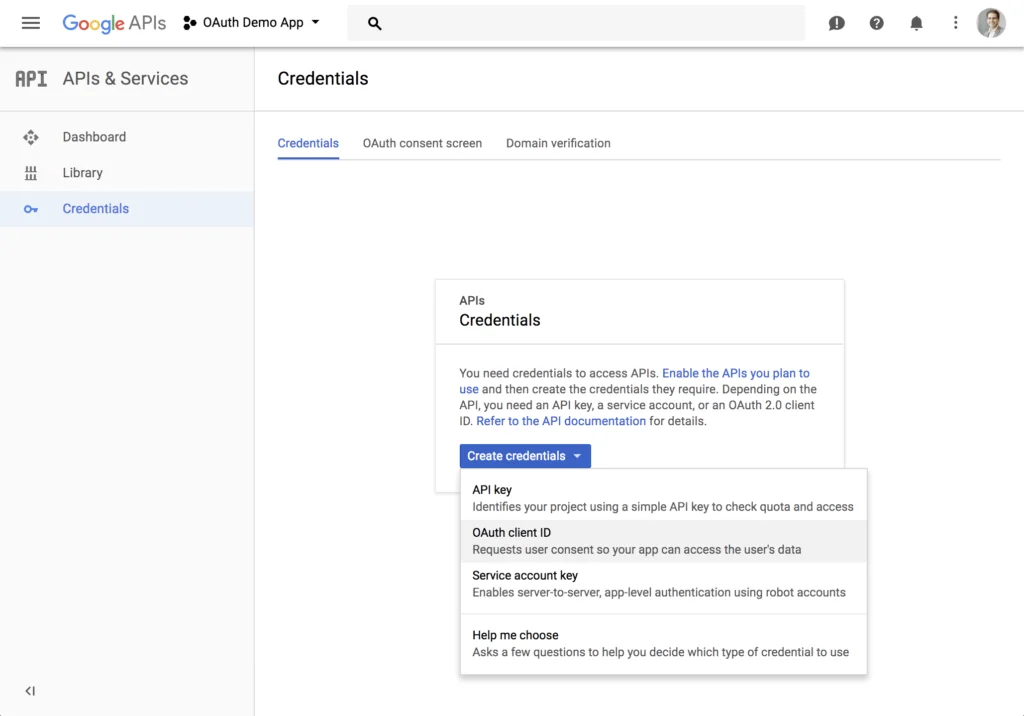Viewport: 1024px width, 716px height.
Task: Click the user profile avatar
Action: click(991, 23)
